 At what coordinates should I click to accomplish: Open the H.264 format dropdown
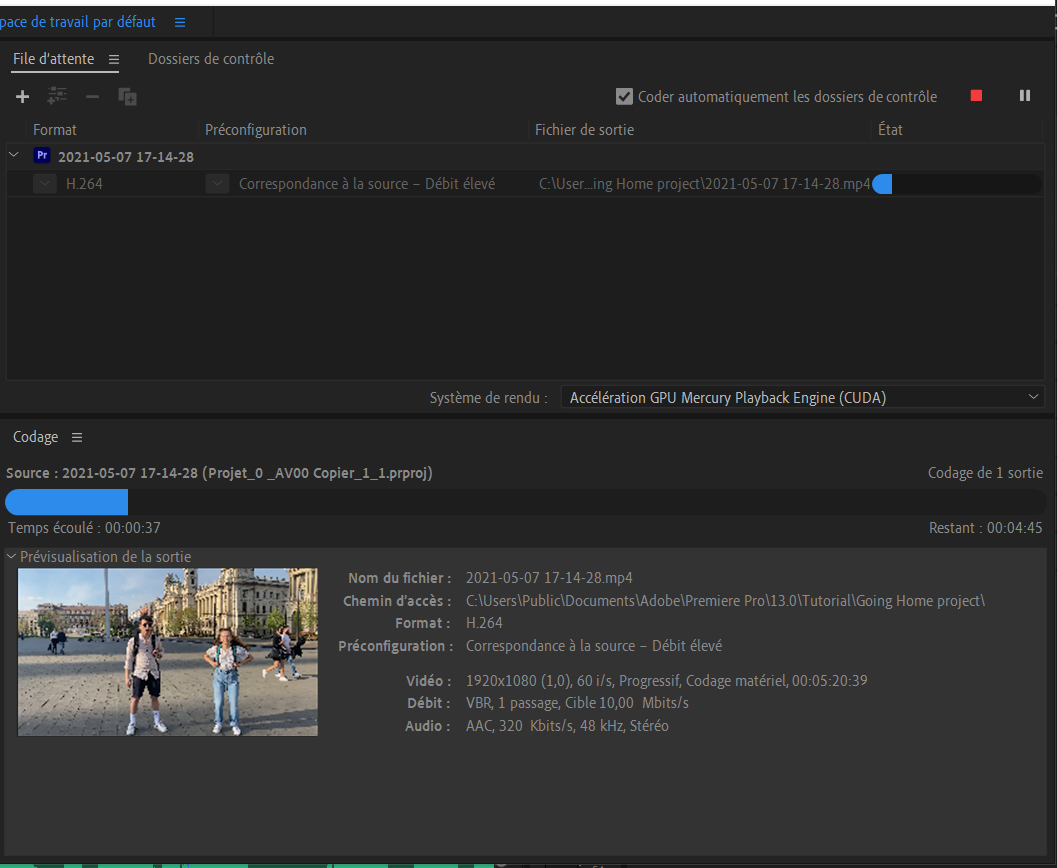[x=45, y=183]
